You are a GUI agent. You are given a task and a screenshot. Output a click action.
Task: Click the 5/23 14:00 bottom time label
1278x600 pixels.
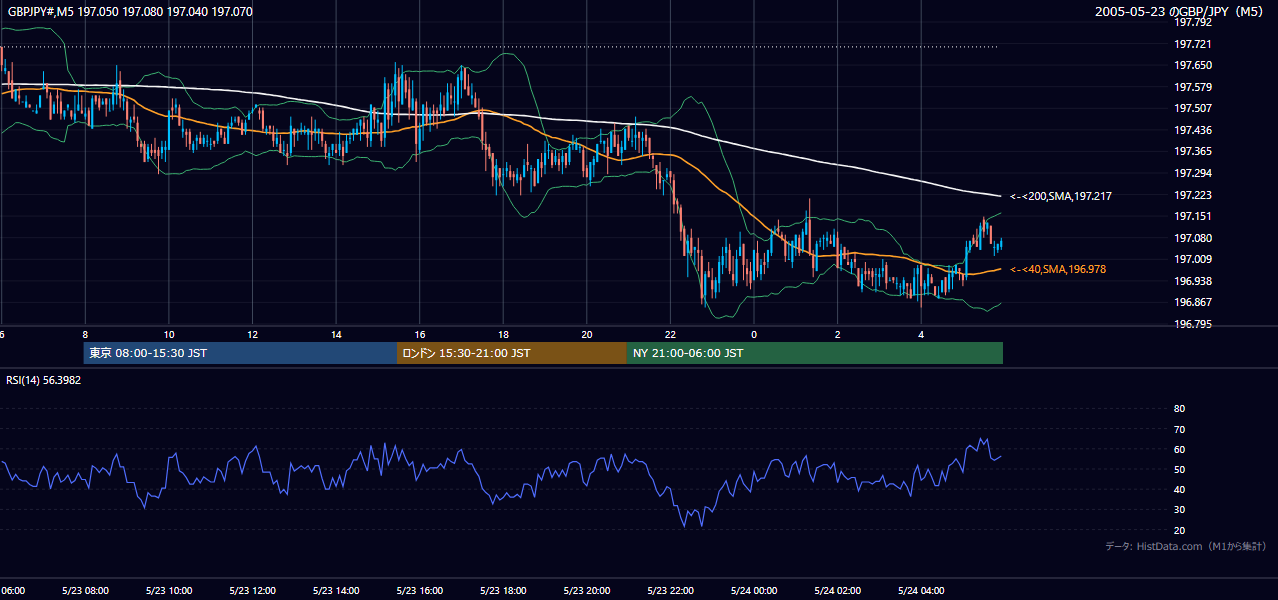(336, 590)
